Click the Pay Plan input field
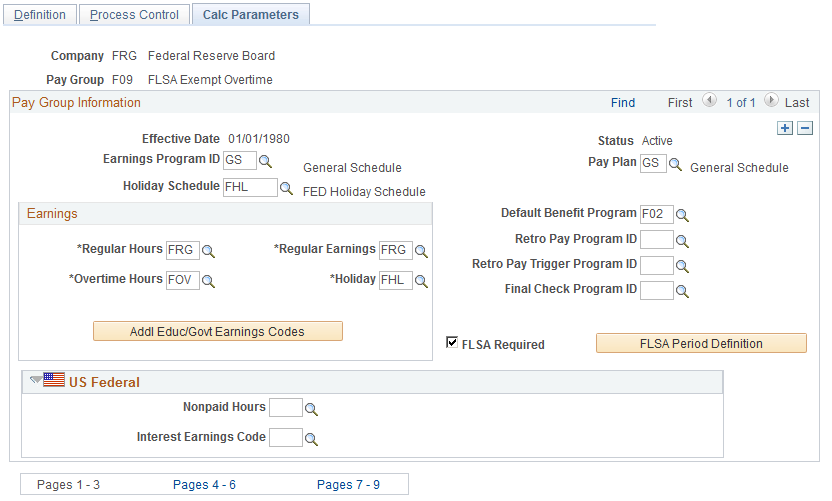The width and height of the screenshot is (832, 501). pyautogui.click(x=653, y=163)
